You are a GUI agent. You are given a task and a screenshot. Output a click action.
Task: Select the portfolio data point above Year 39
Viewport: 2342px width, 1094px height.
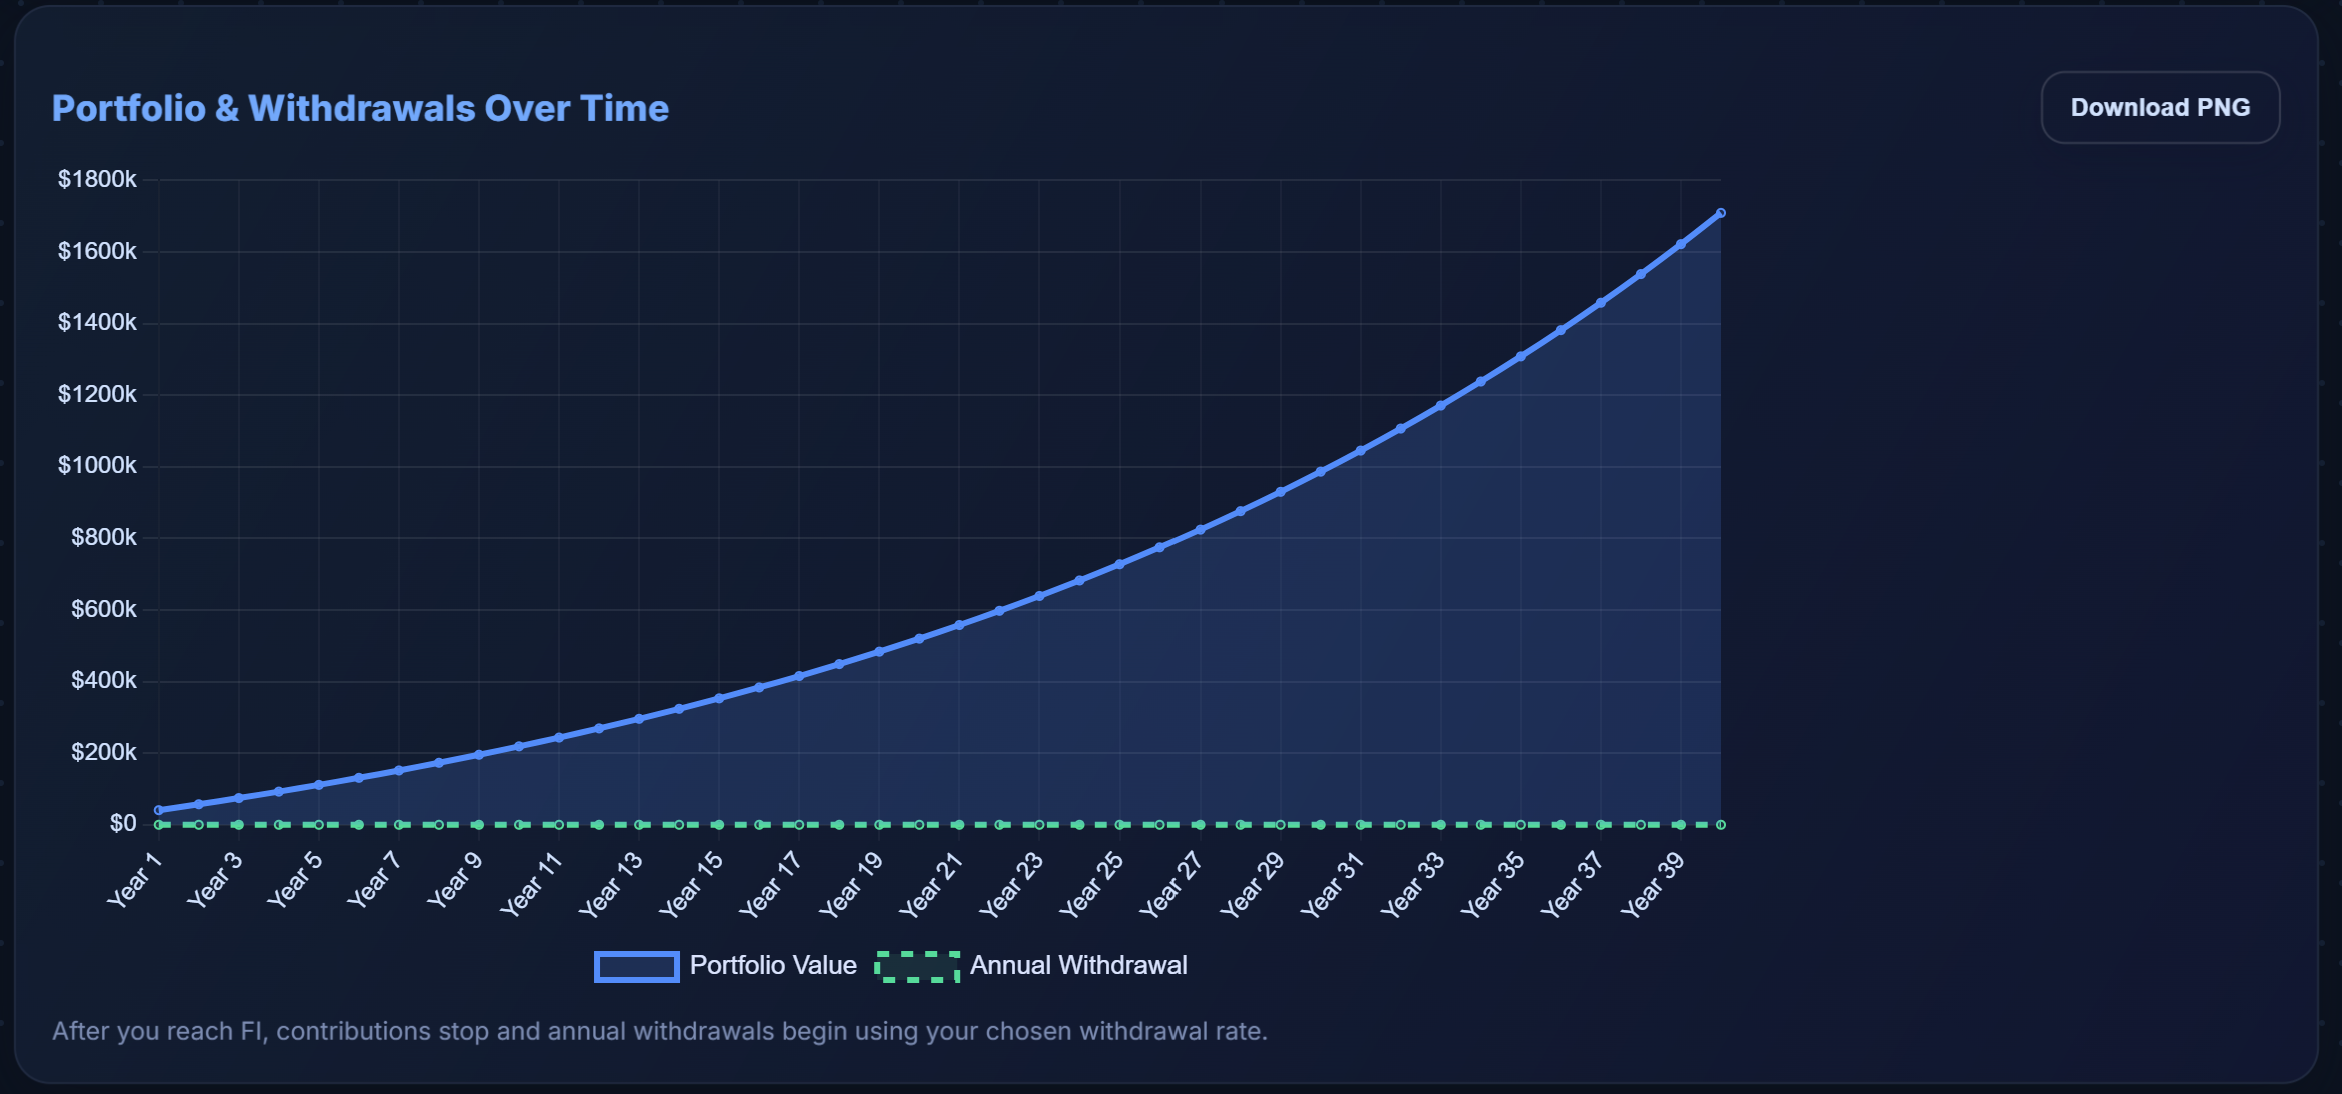tap(1680, 244)
